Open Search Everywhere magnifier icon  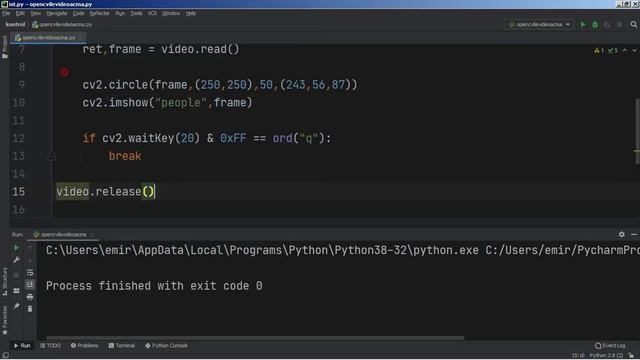click(633, 24)
